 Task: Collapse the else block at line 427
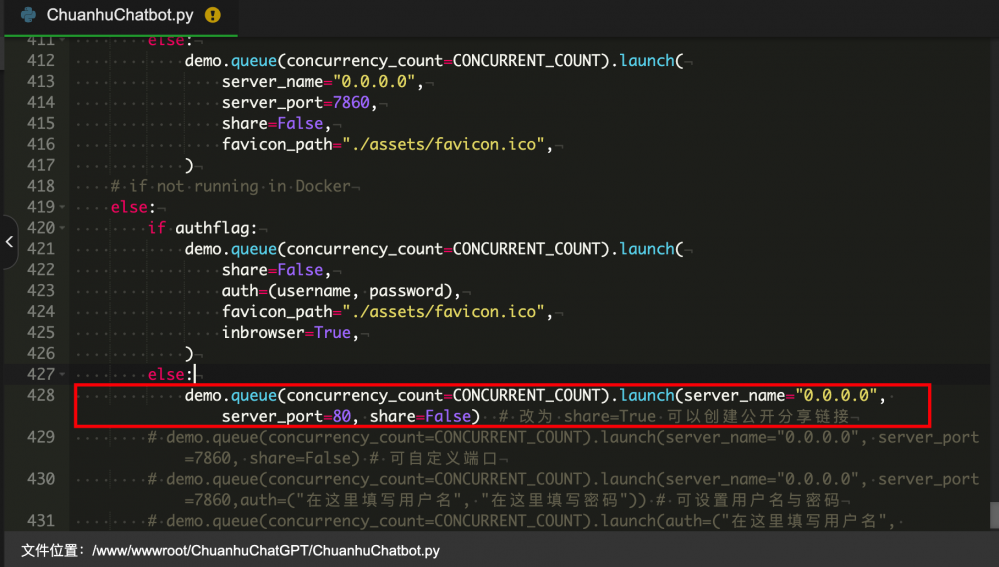(x=63, y=375)
